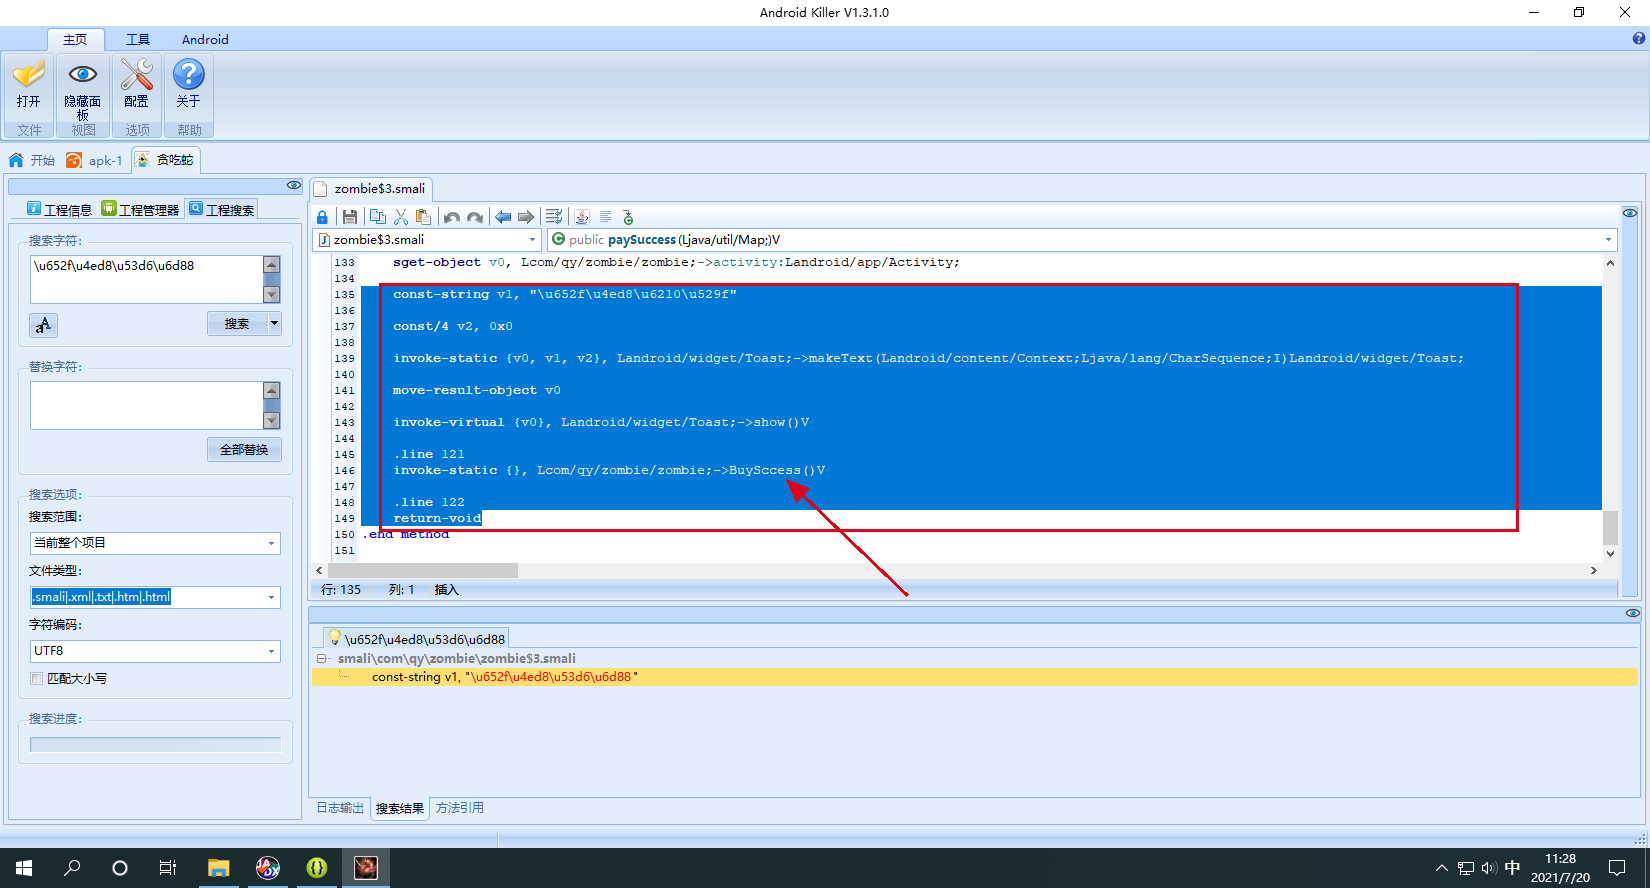Click the 全部替换 button
Viewport: 1650px width, 888px height.
click(x=244, y=450)
